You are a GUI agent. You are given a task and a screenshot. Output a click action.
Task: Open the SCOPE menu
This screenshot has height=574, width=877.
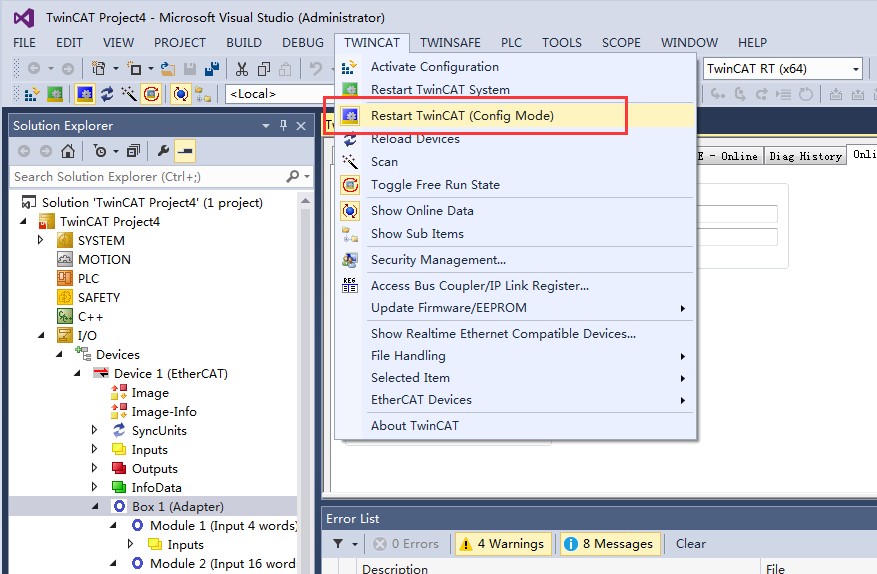pos(621,43)
